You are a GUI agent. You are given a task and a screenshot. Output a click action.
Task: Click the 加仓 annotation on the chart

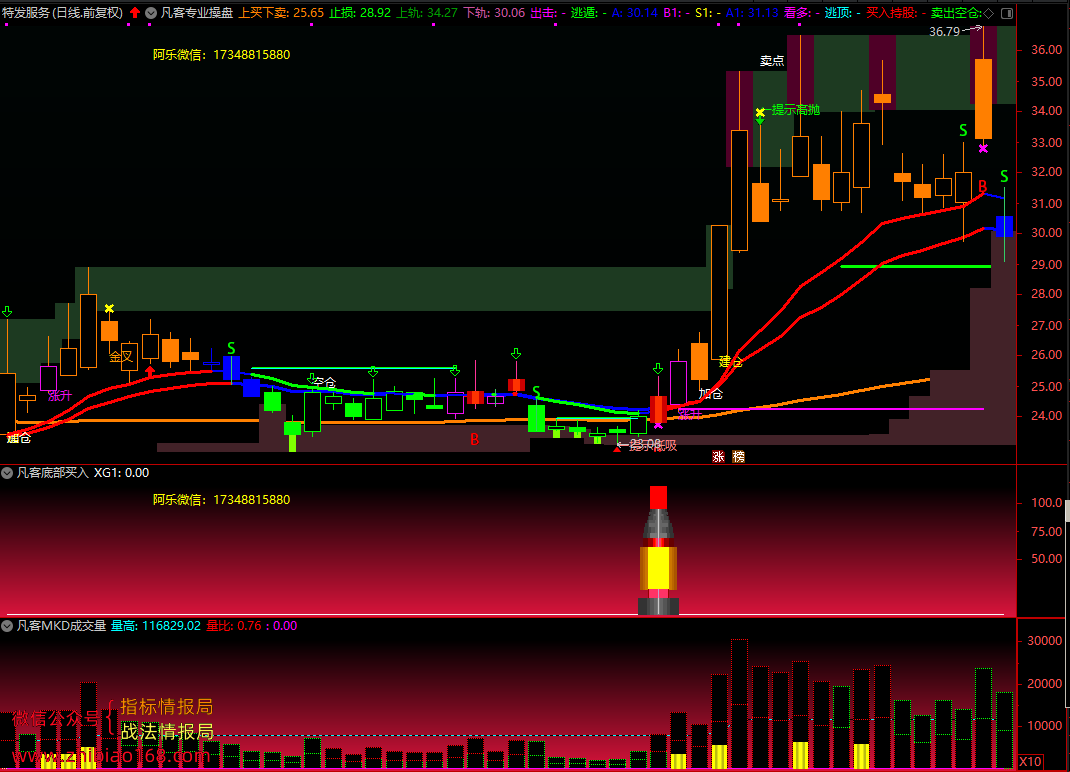[710, 393]
